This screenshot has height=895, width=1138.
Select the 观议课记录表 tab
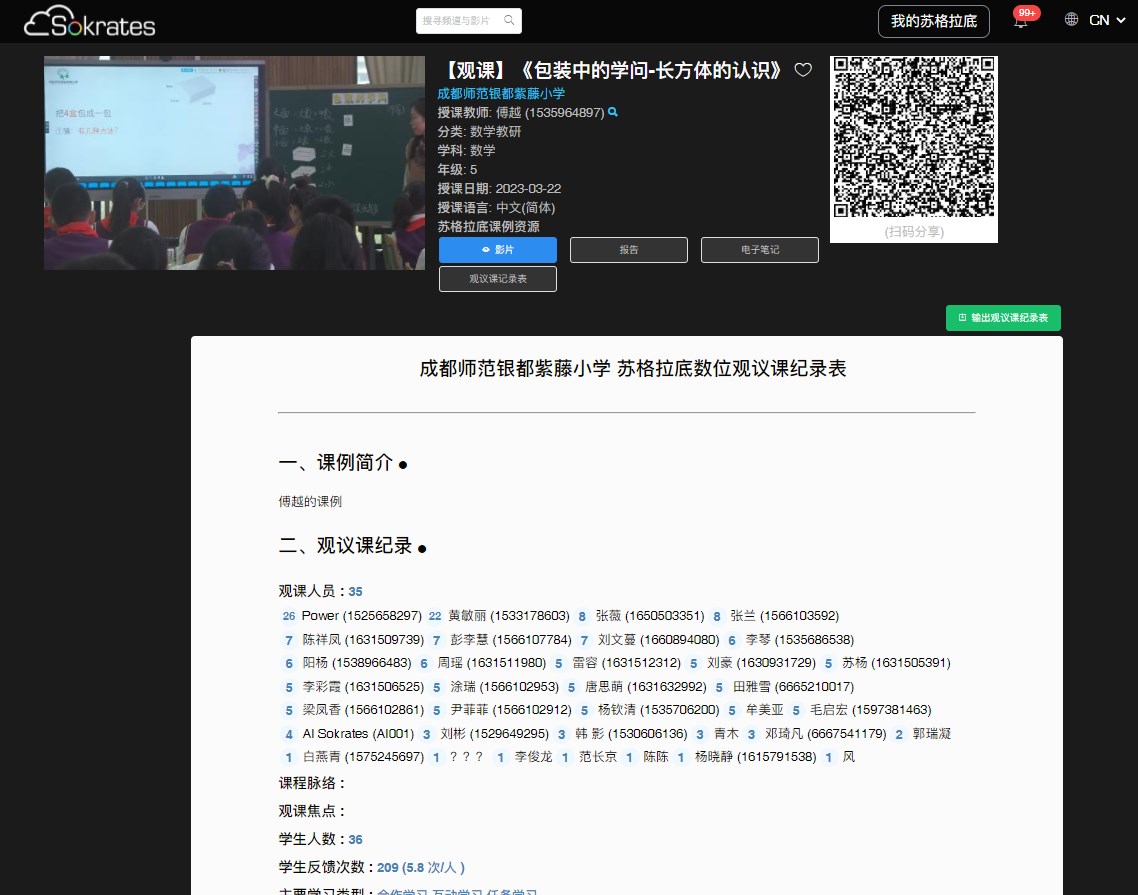(497, 279)
